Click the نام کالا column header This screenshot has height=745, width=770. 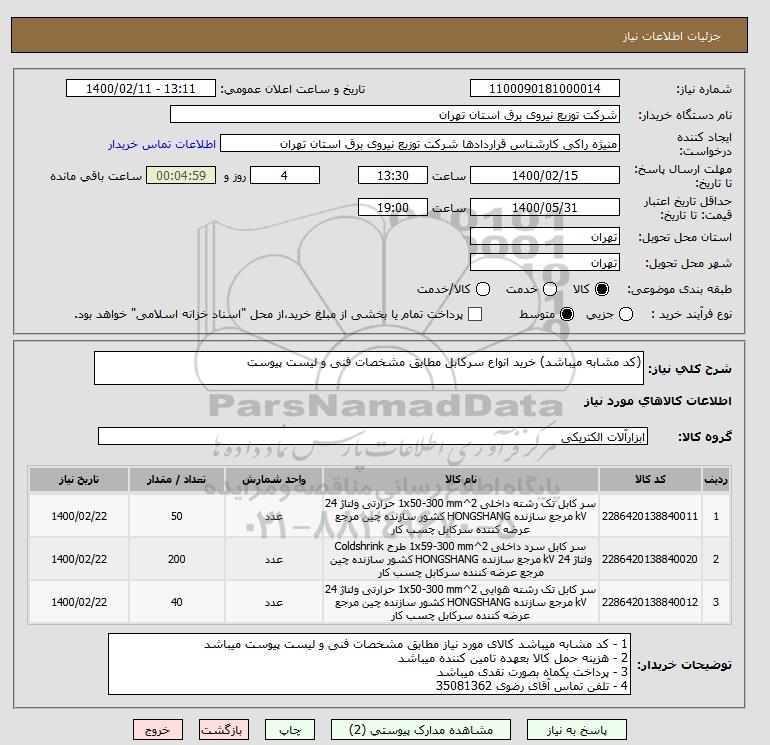coord(461,479)
